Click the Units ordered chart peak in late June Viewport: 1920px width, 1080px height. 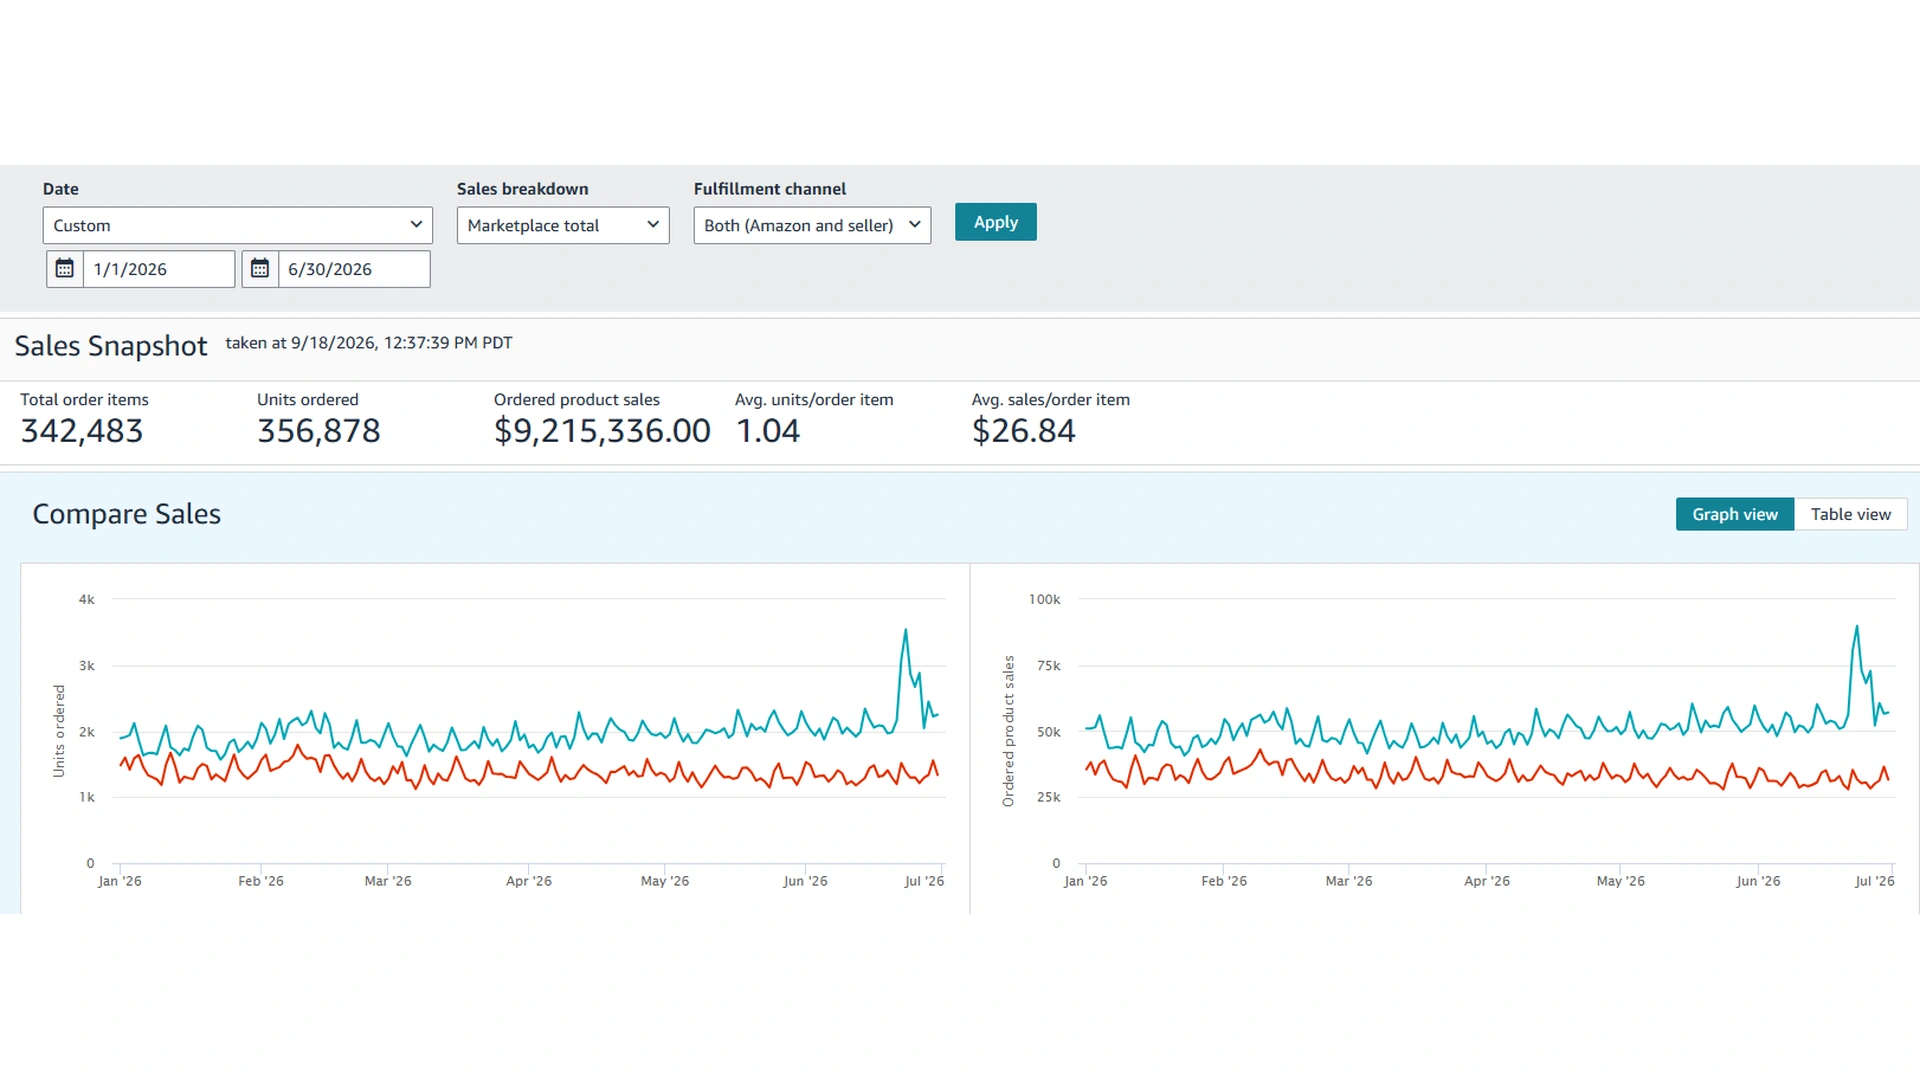pos(906,630)
